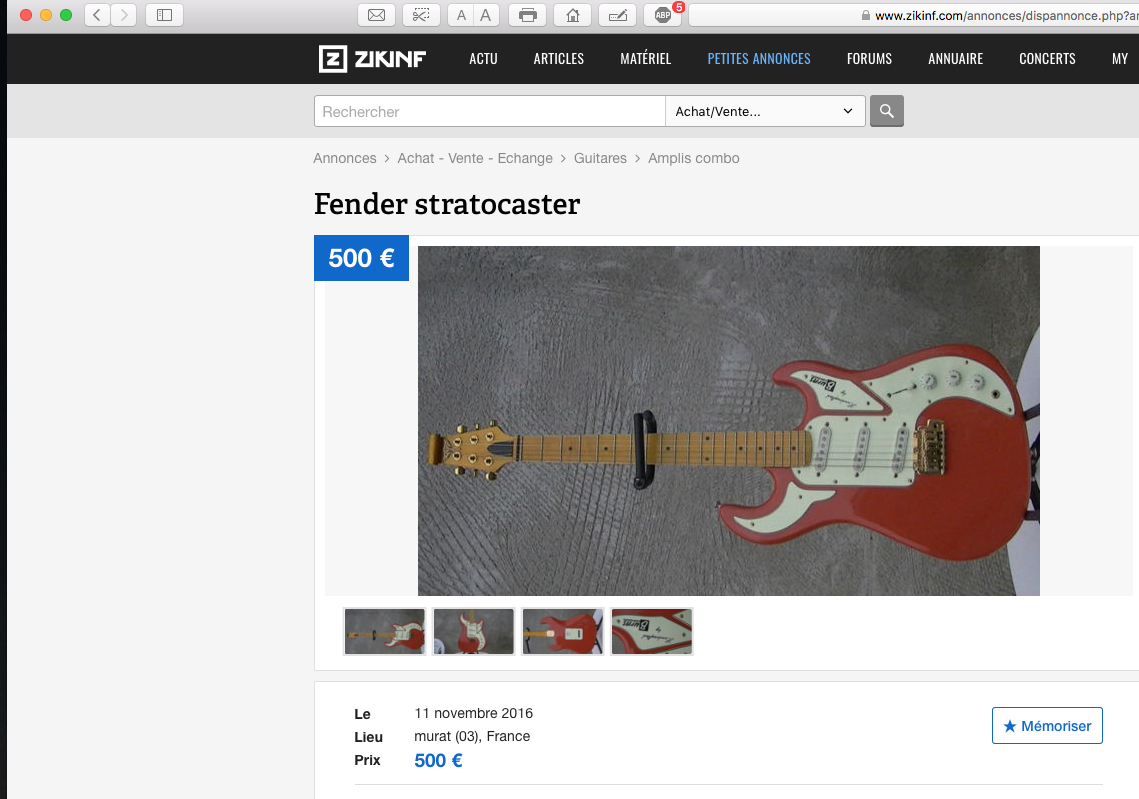
Task: Decrease text size with smaller A
Action: [461, 15]
